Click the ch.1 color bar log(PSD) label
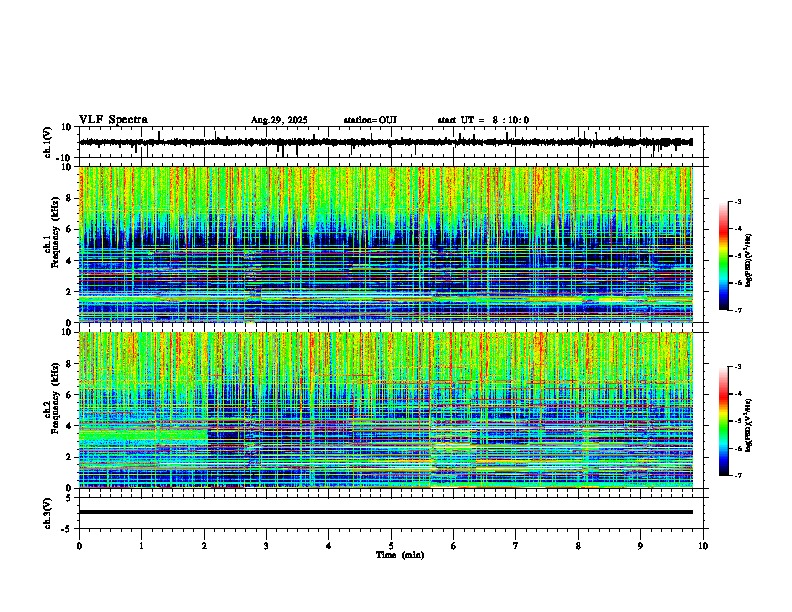The width and height of the screenshot is (792, 612). [x=749, y=261]
